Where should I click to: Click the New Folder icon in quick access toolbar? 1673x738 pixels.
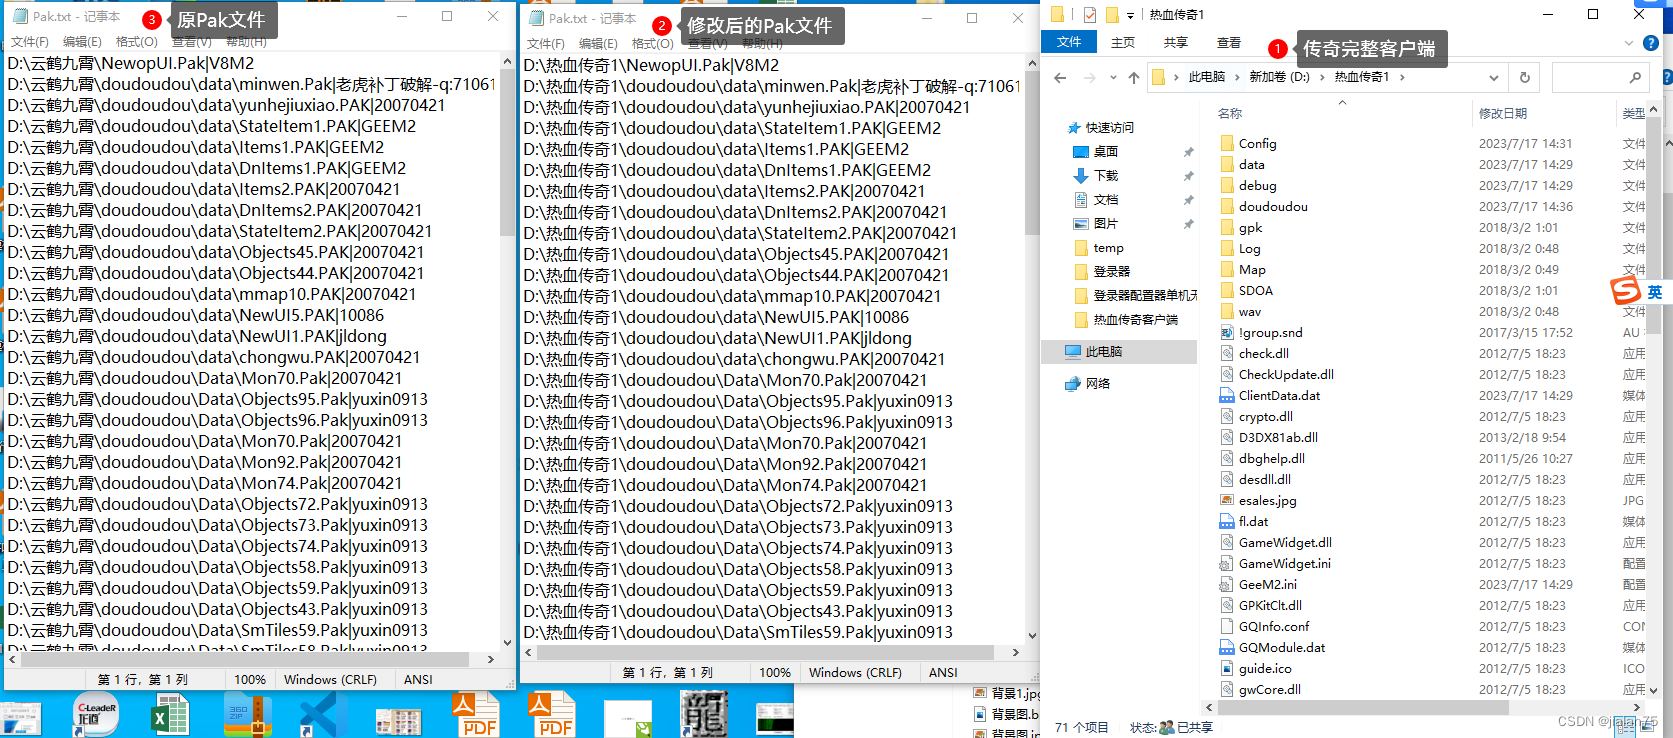(1111, 14)
